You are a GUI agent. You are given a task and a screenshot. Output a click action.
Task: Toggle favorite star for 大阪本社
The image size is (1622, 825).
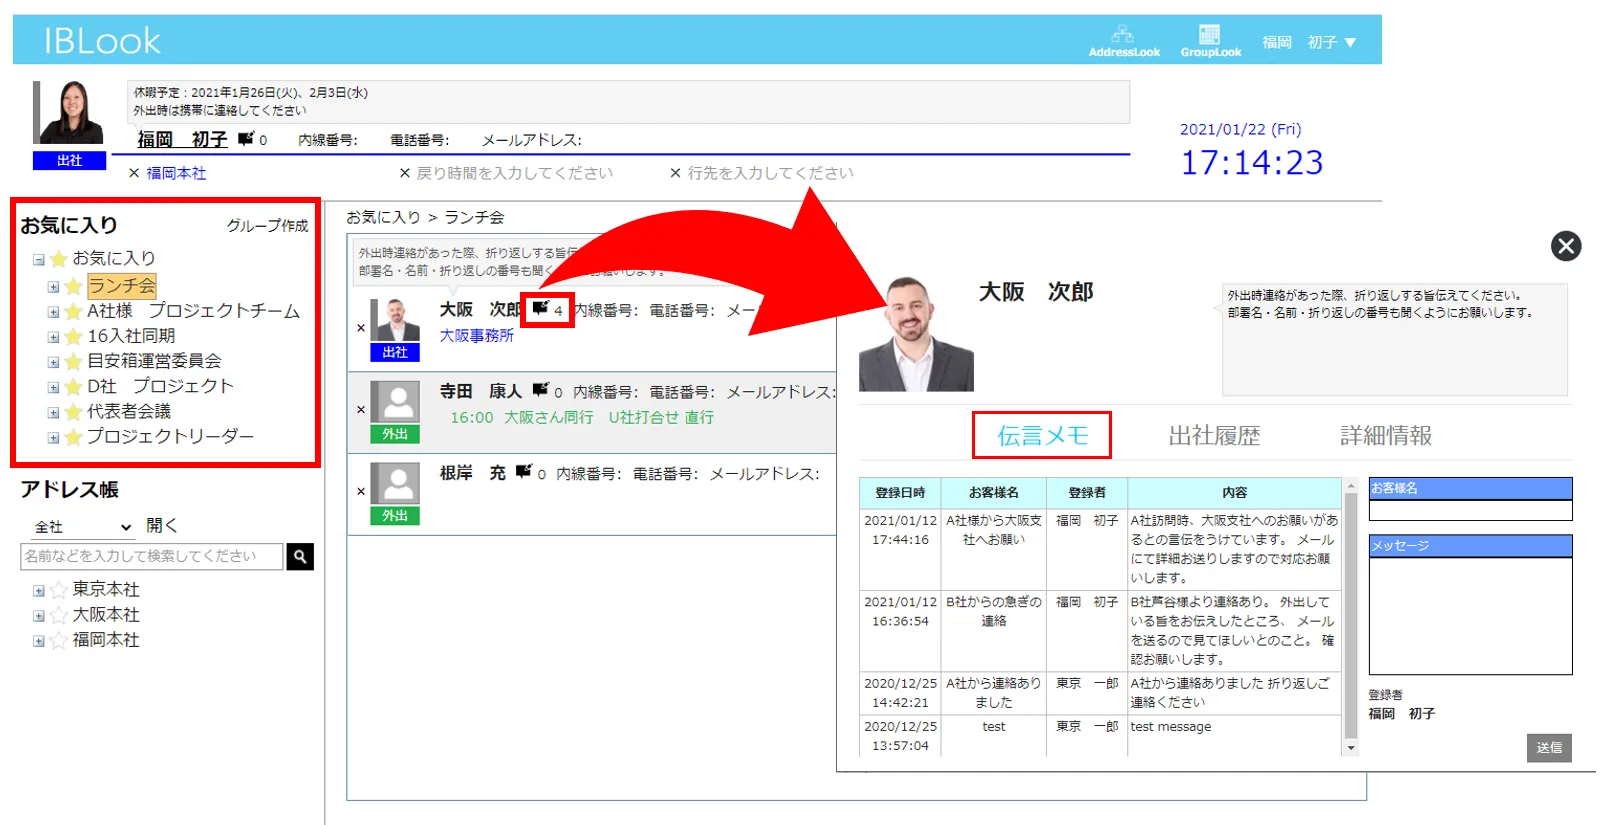58,615
